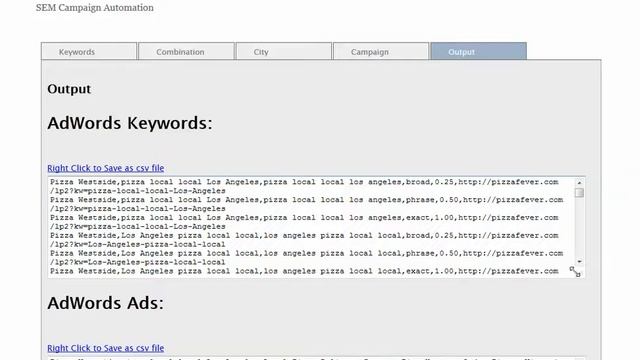Click the keywords textarea scrollbar thumb

tap(579, 193)
